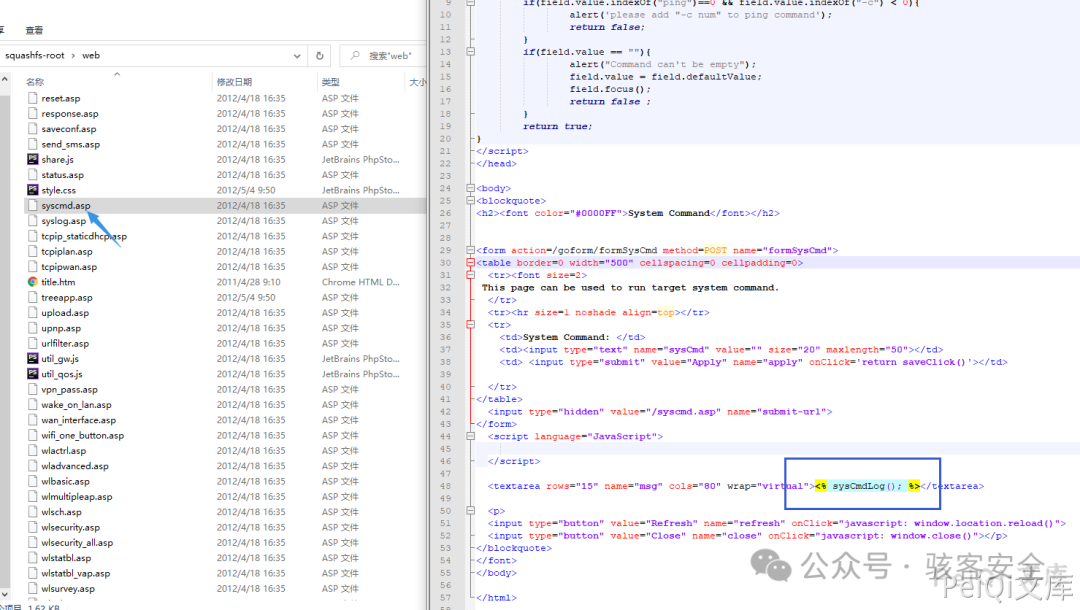Click the util_gw.js file icon
Image resolution: width=1080 pixels, height=610 pixels.
pyautogui.click(x=32, y=359)
